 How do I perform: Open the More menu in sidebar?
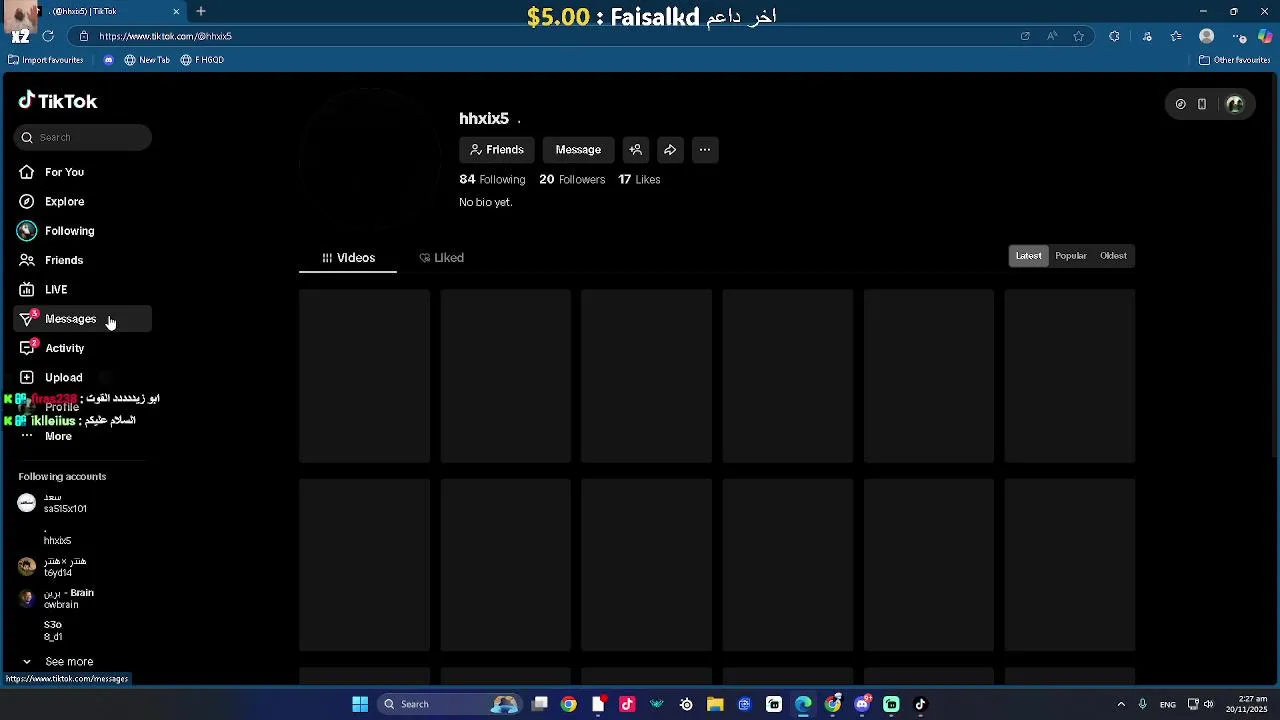click(x=82, y=436)
